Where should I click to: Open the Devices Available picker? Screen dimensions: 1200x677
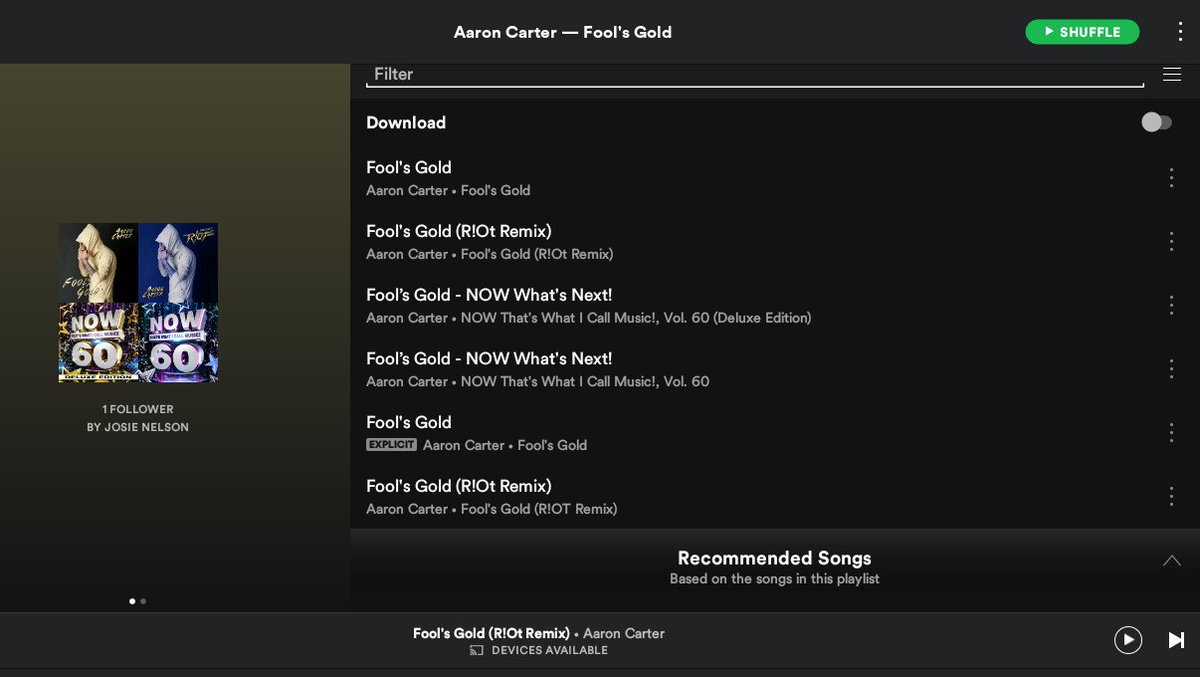point(539,650)
